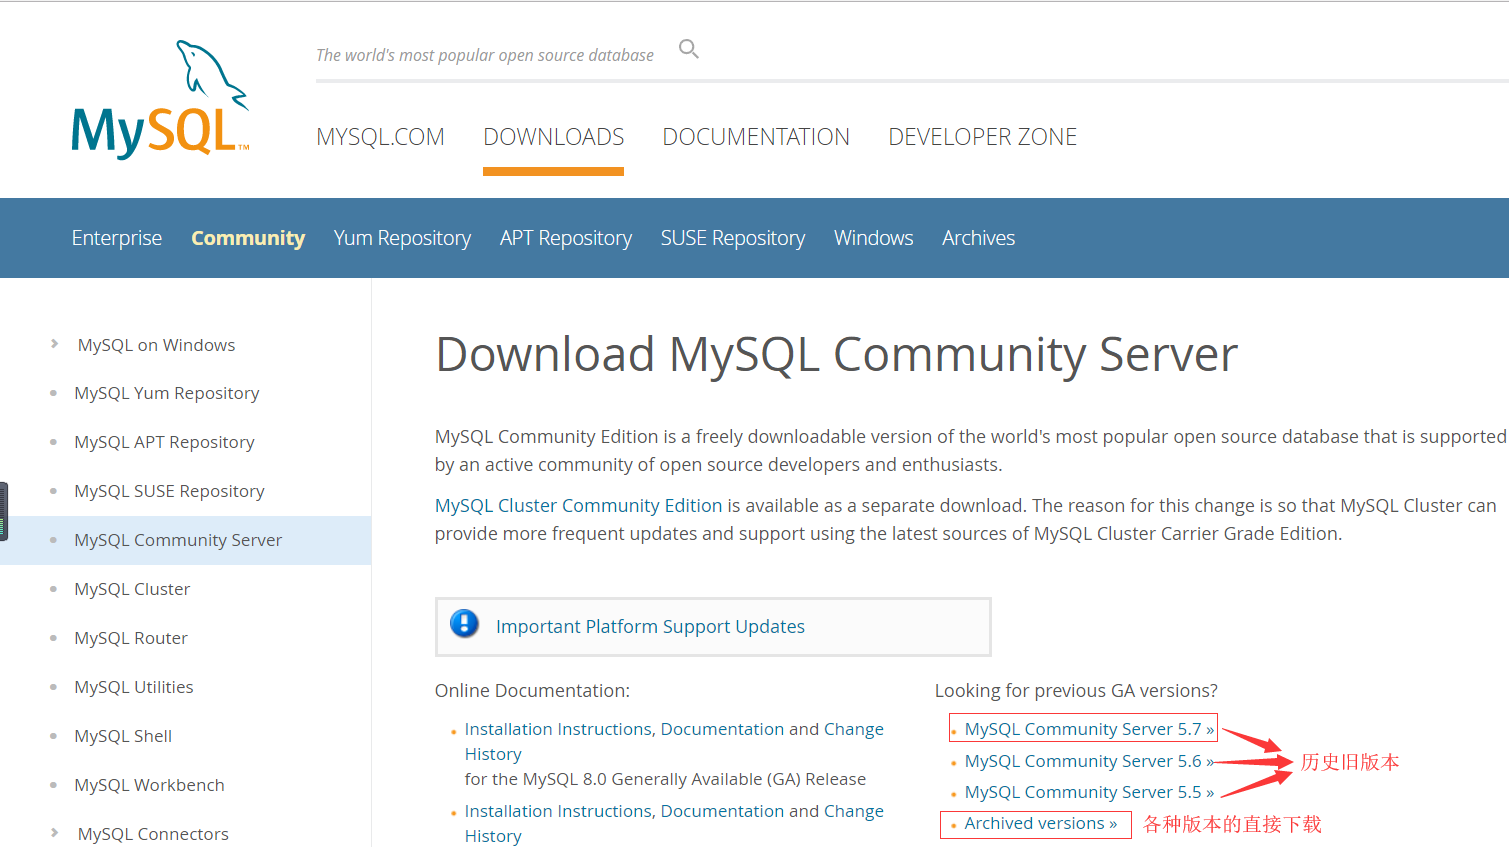Open MySQL Cluster sidebar link

coord(132,589)
